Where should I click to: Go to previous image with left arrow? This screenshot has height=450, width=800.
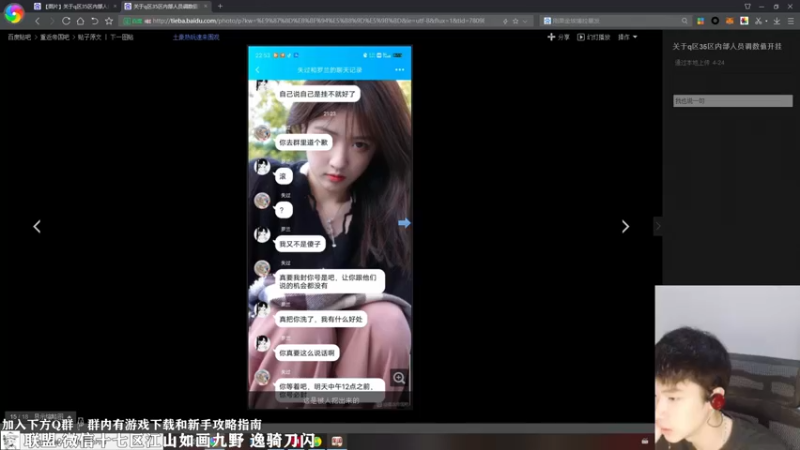[37, 227]
